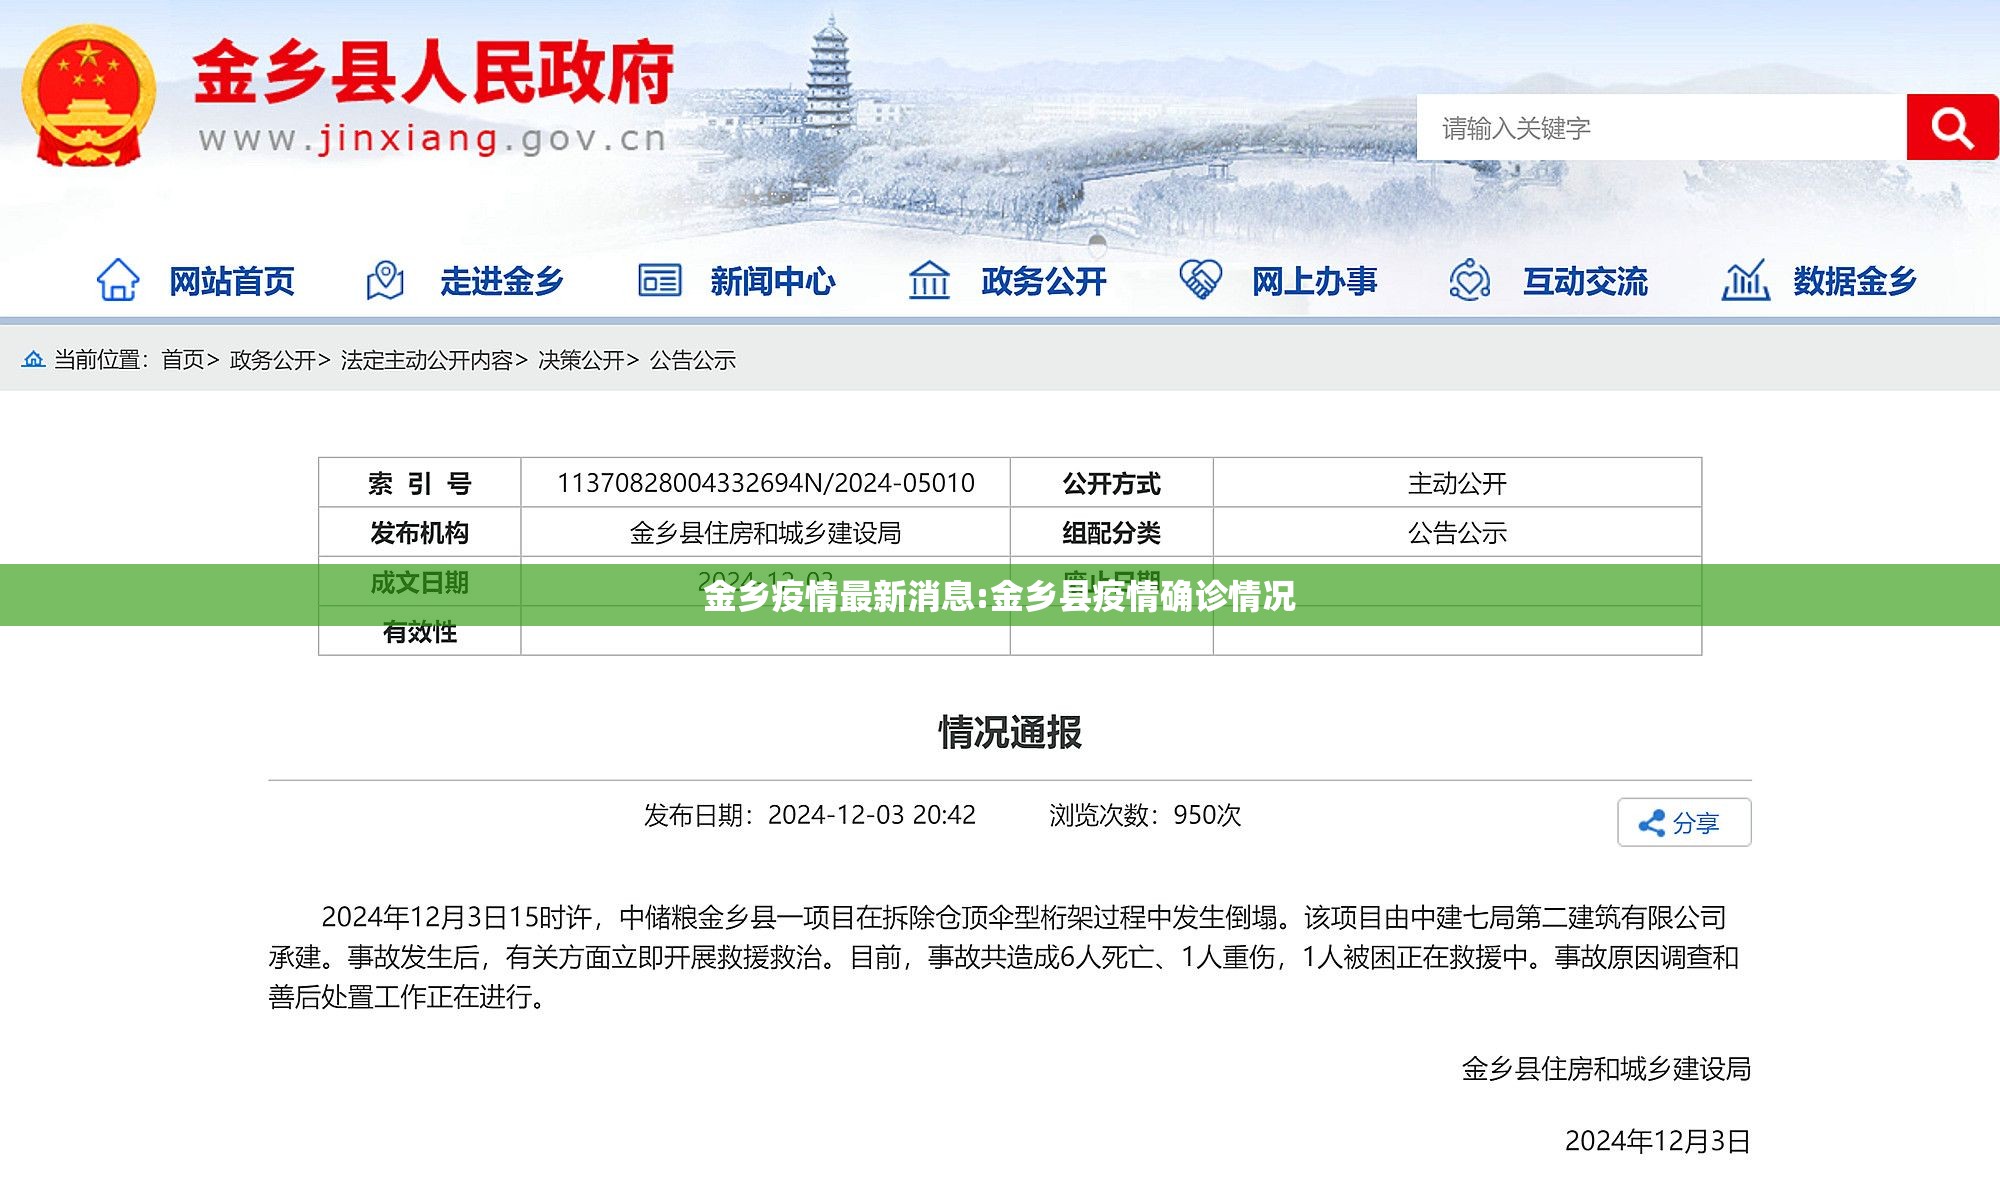Viewport: 2000px width, 1191px height.
Task: Click the red search magnifier button
Action: coord(1952,127)
